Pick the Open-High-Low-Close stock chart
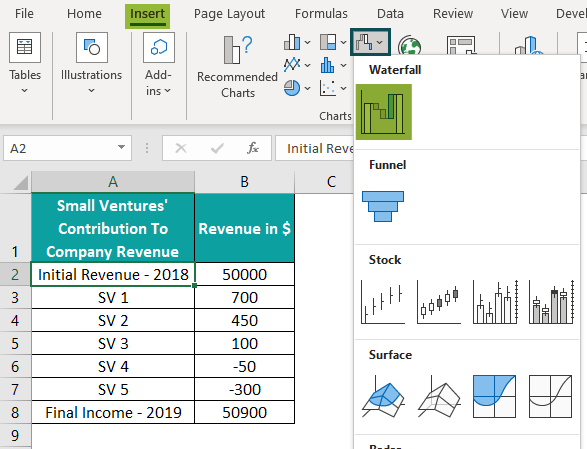587x449 pixels. tap(439, 302)
